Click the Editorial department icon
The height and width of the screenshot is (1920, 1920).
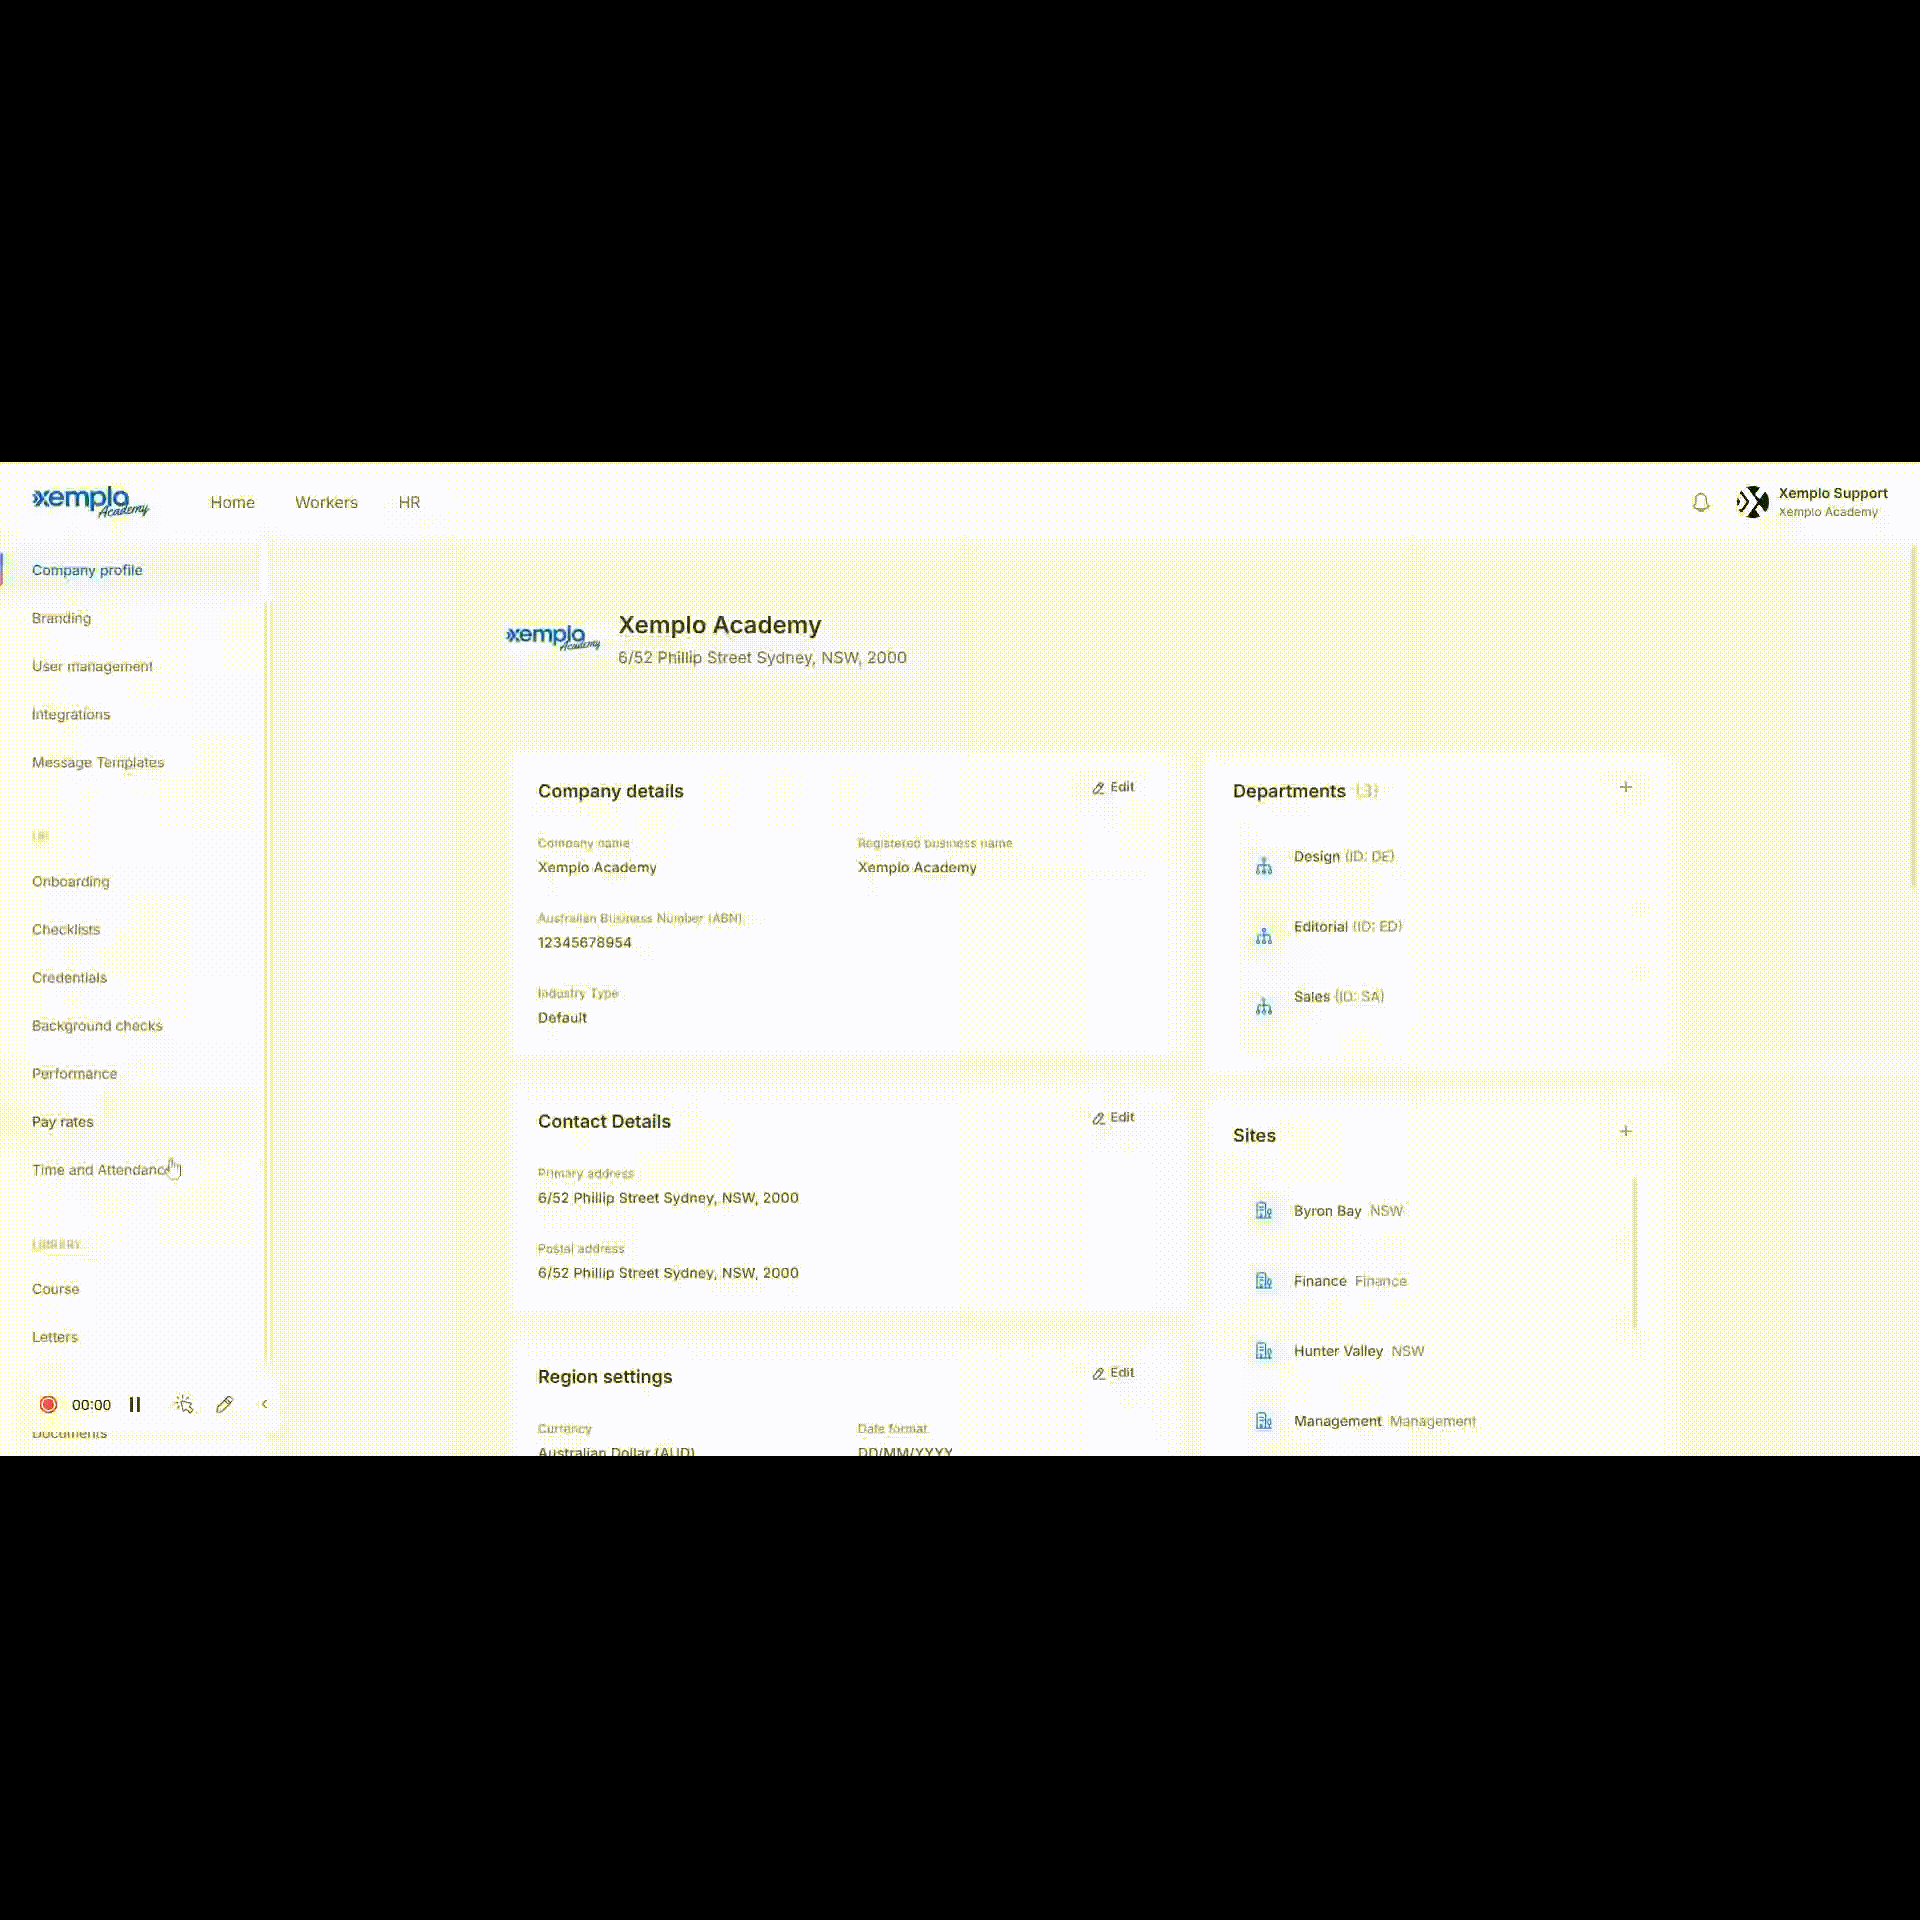point(1264,936)
